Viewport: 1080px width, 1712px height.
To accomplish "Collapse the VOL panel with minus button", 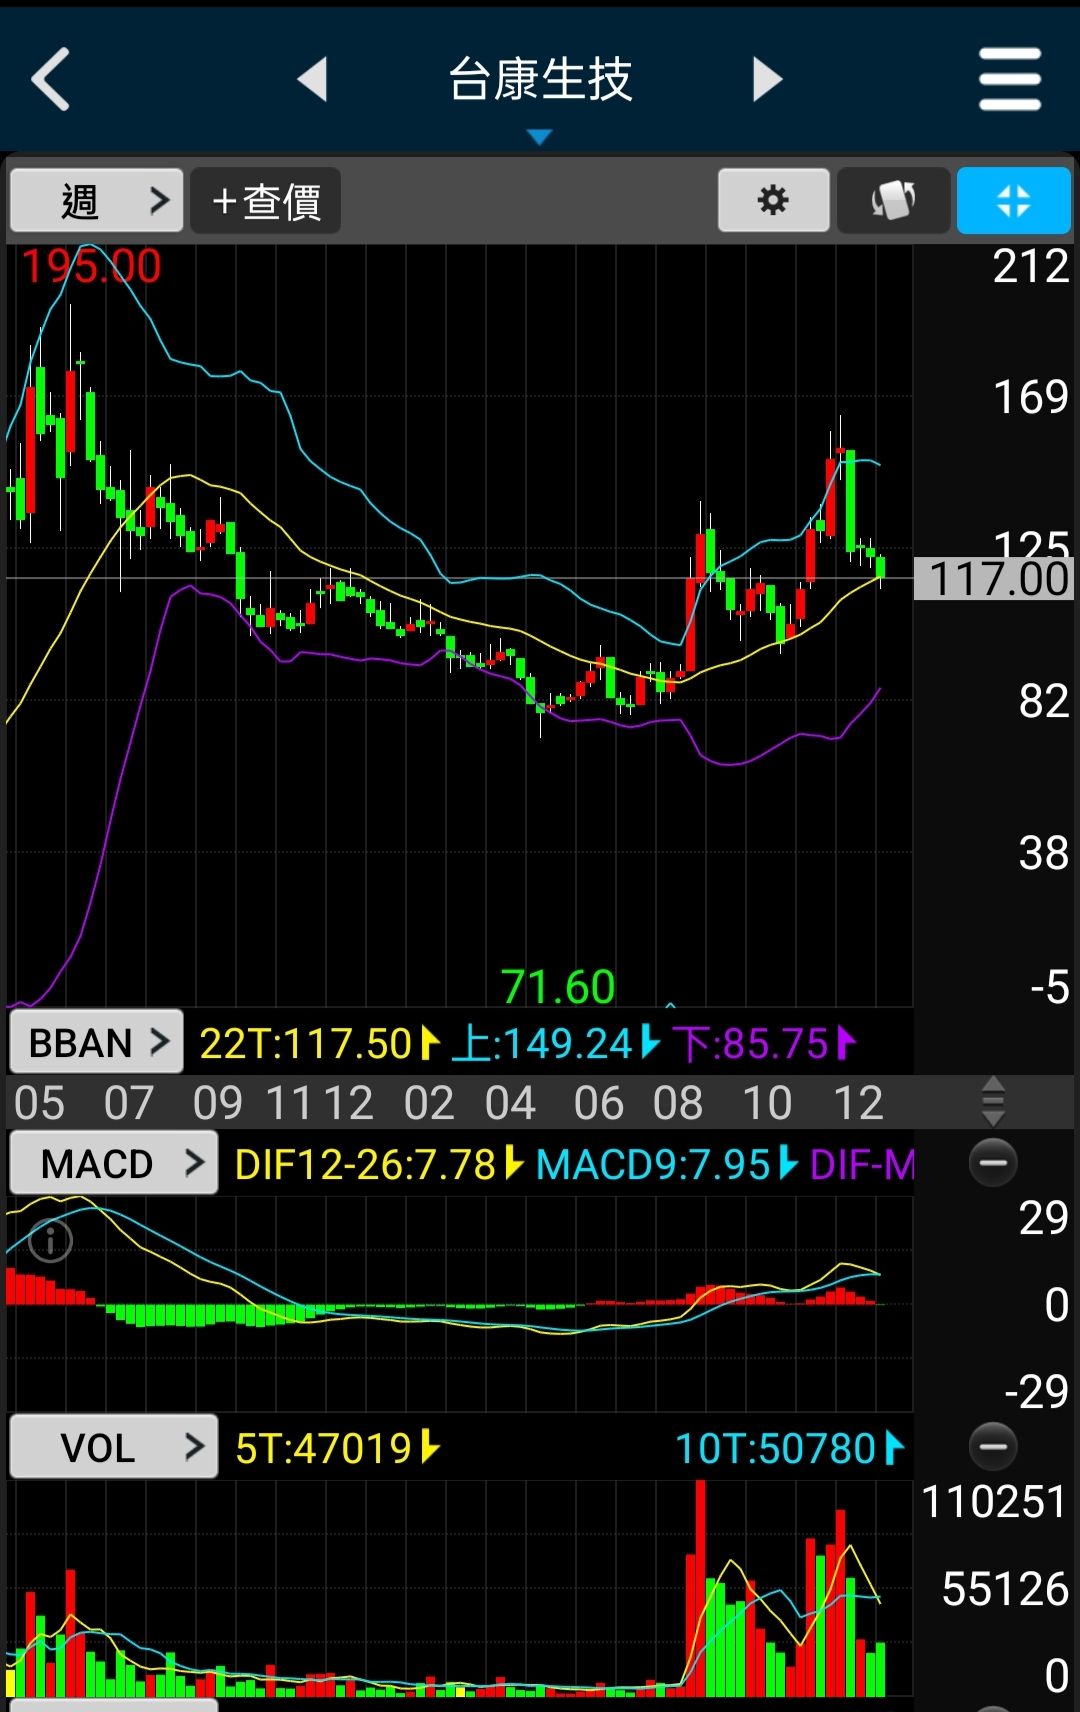I will (993, 1447).
